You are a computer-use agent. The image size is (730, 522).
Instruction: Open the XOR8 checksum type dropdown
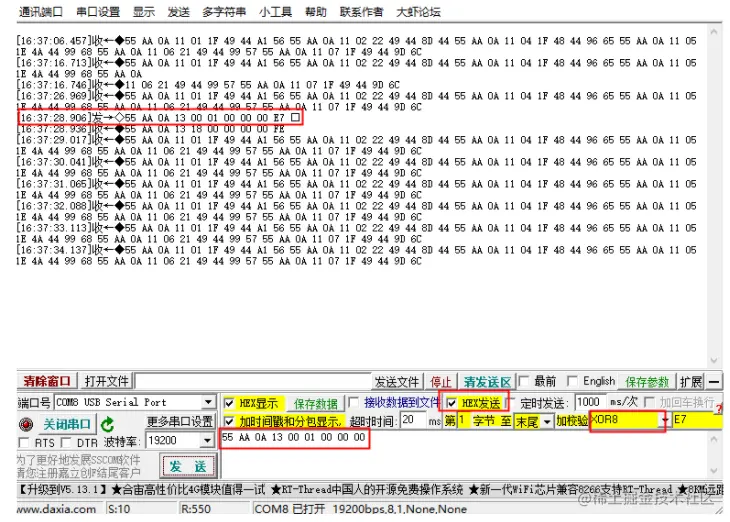[664, 420]
